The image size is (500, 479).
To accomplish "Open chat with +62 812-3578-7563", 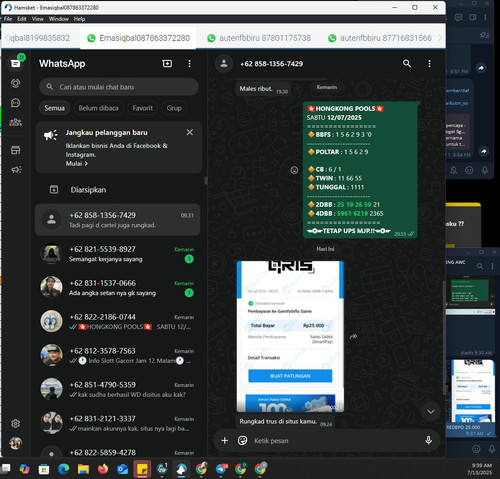I will coord(118,356).
